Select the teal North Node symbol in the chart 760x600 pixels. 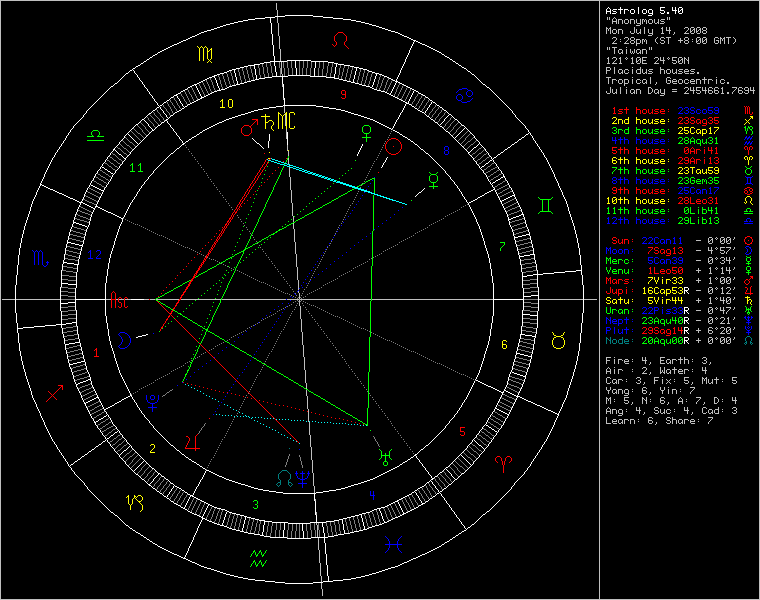[285, 479]
